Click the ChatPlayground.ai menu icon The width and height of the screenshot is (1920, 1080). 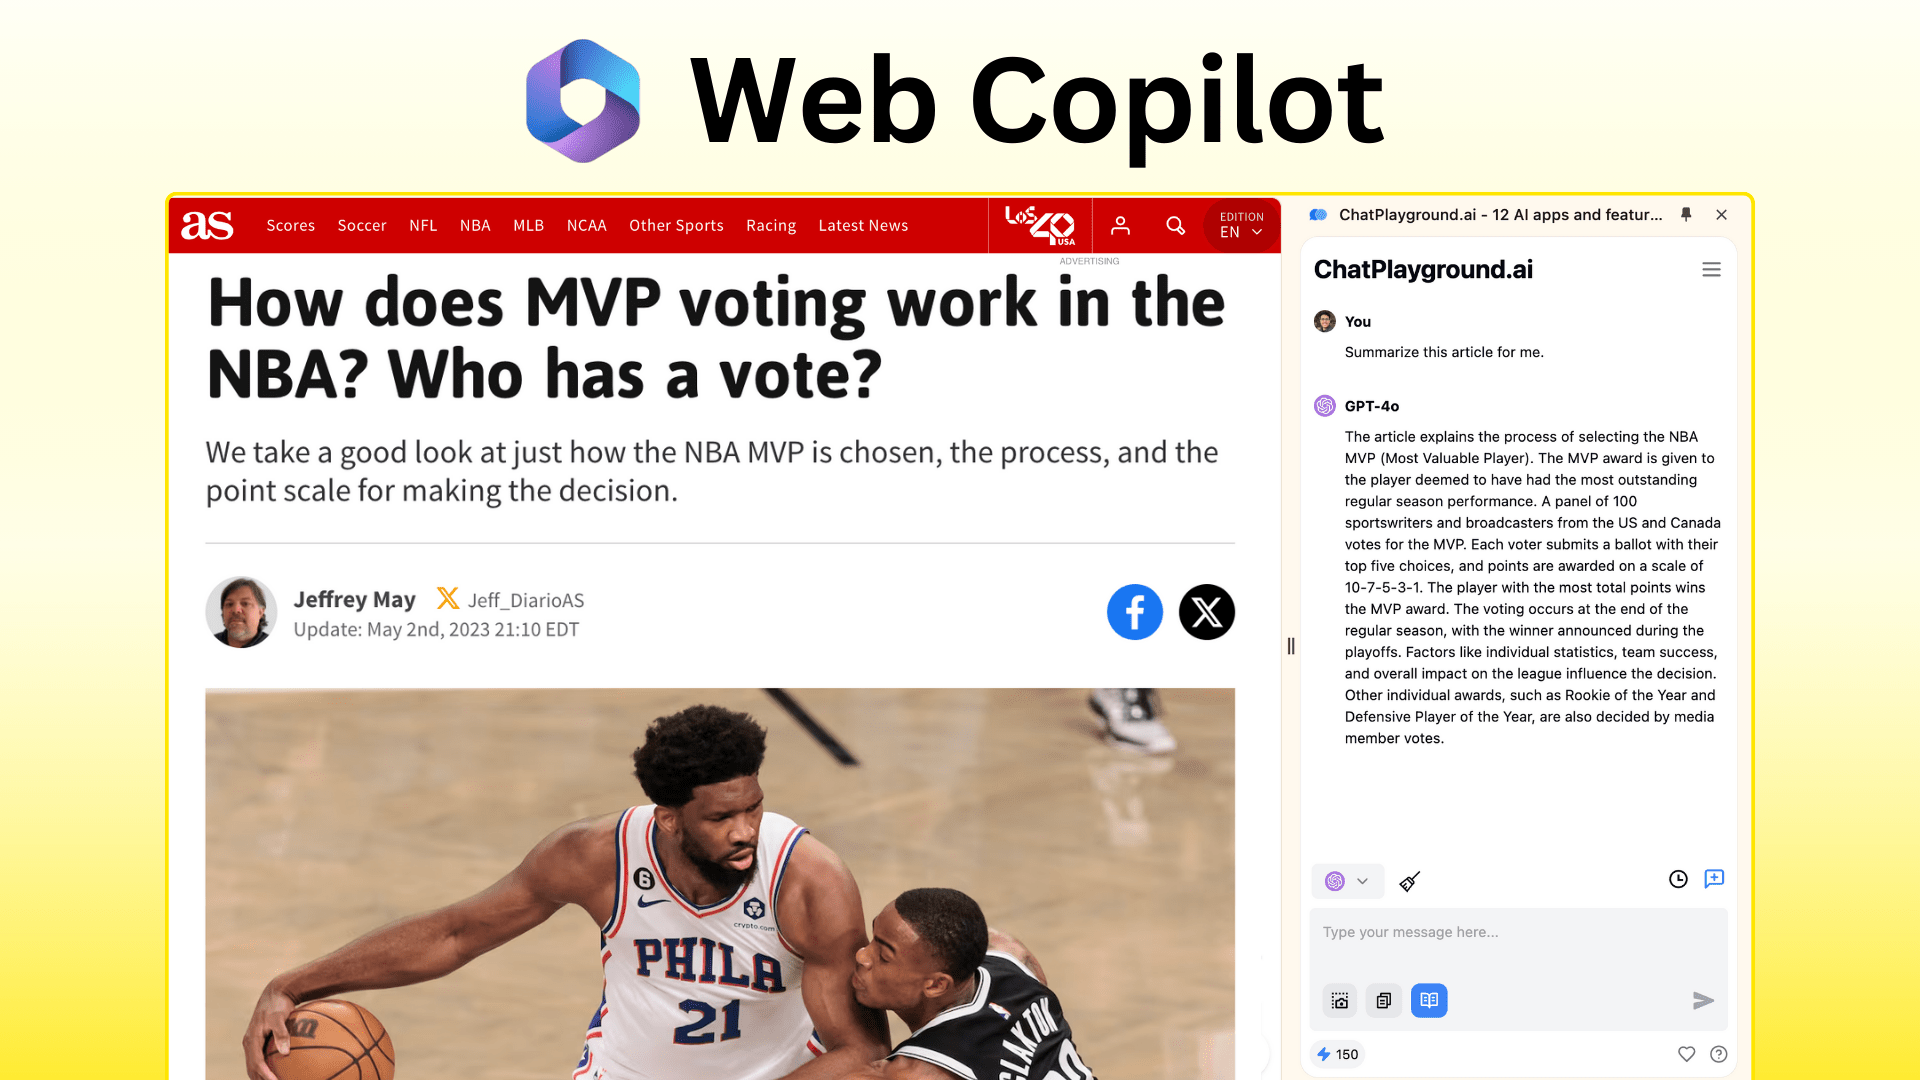(1710, 269)
